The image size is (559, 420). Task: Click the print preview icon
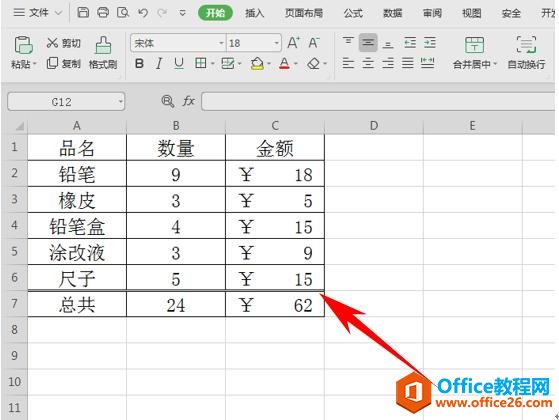tap(123, 13)
